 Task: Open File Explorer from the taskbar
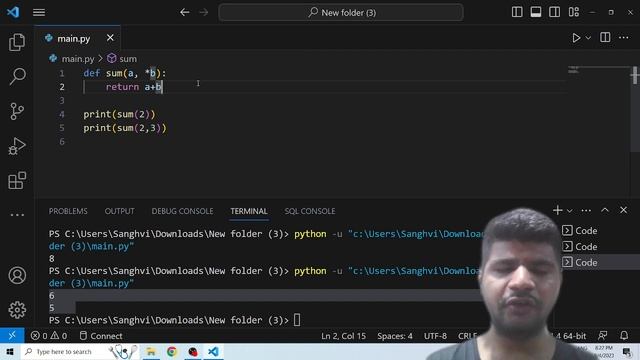tap(151, 351)
